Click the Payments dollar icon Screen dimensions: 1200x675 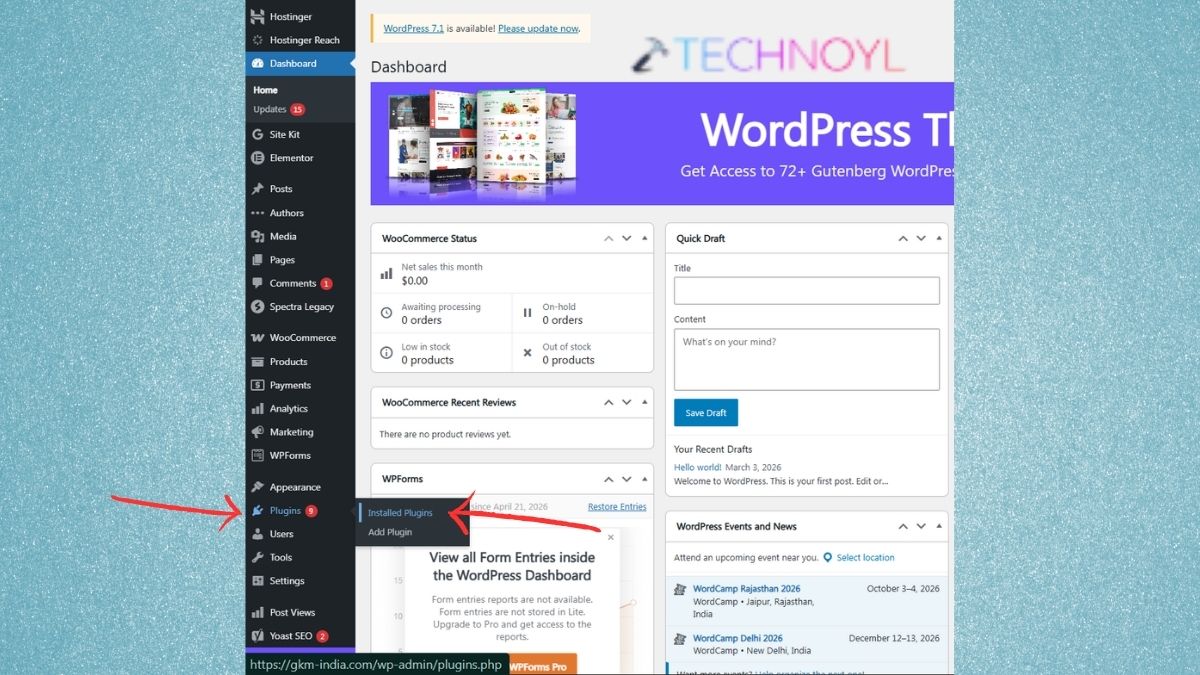tap(258, 385)
